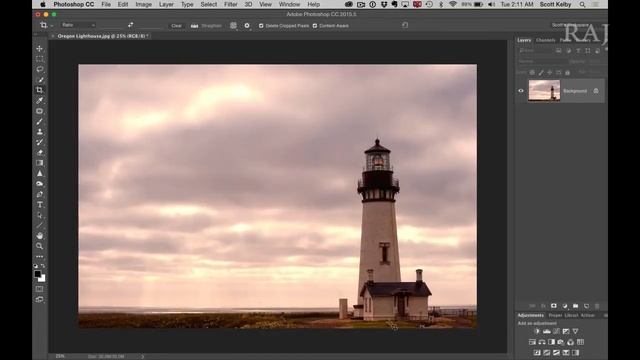Open create adjustment layer menu
640x360 pixels.
coord(565,306)
